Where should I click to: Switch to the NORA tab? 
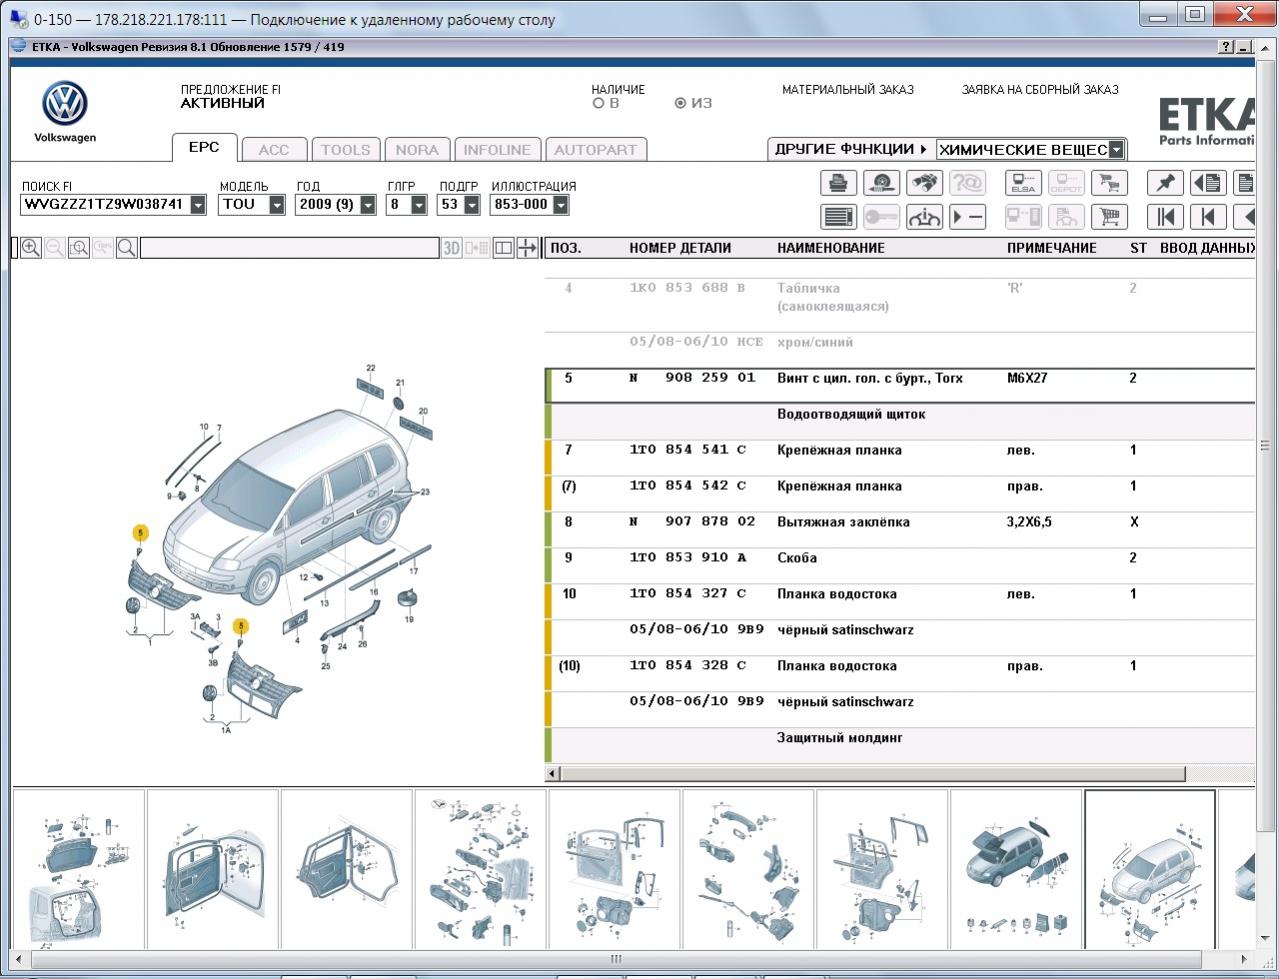tap(417, 150)
